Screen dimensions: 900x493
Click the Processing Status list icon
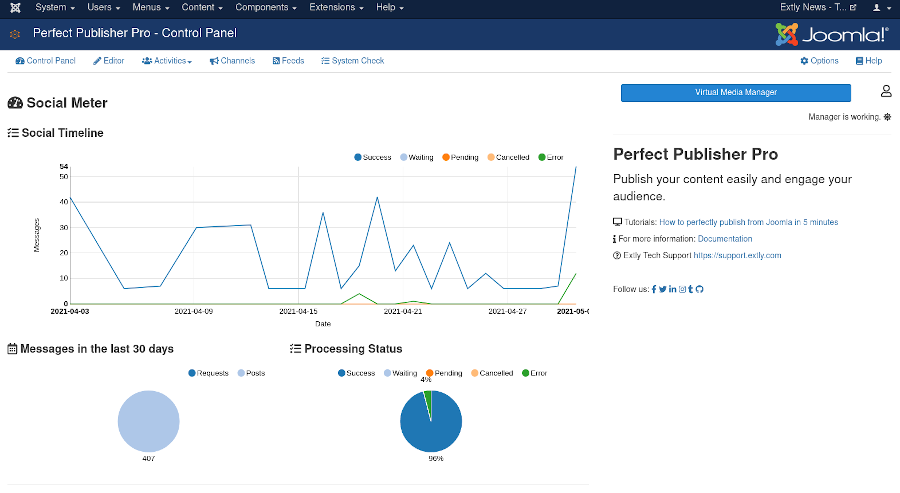(296, 349)
